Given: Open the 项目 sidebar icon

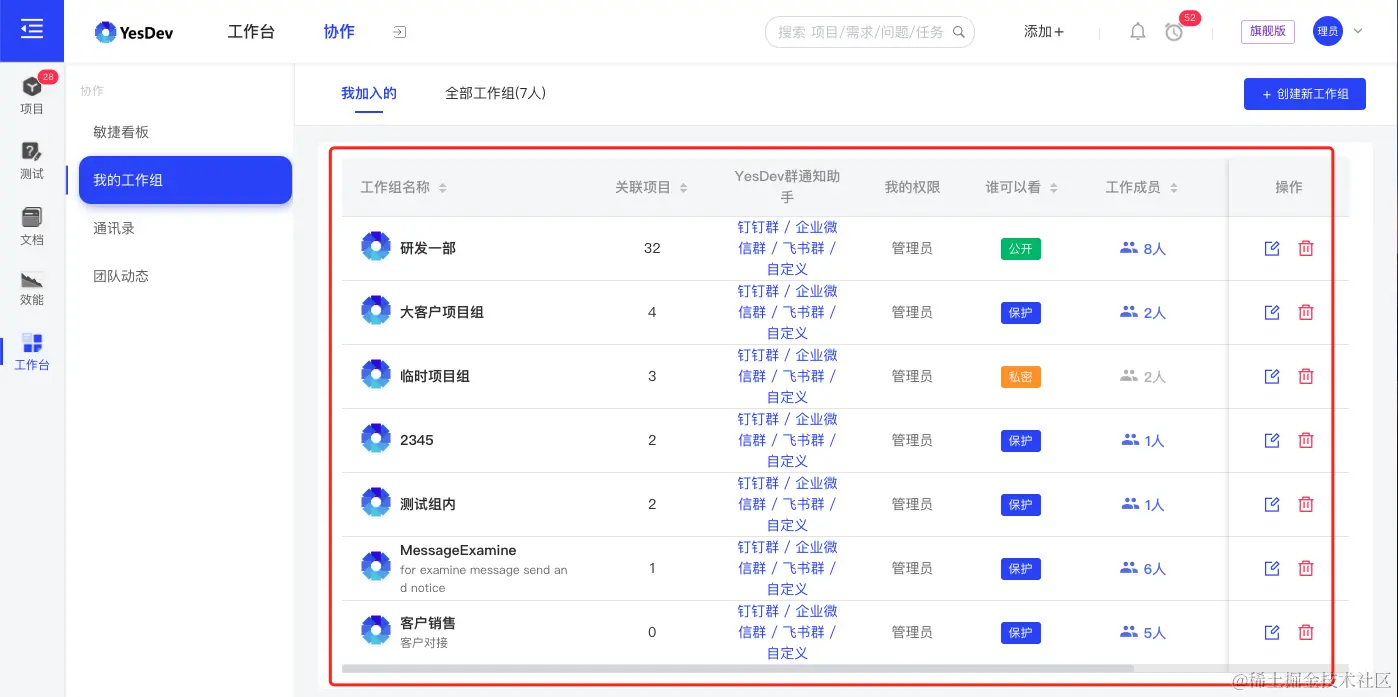Looking at the screenshot, I should pyautogui.click(x=32, y=95).
